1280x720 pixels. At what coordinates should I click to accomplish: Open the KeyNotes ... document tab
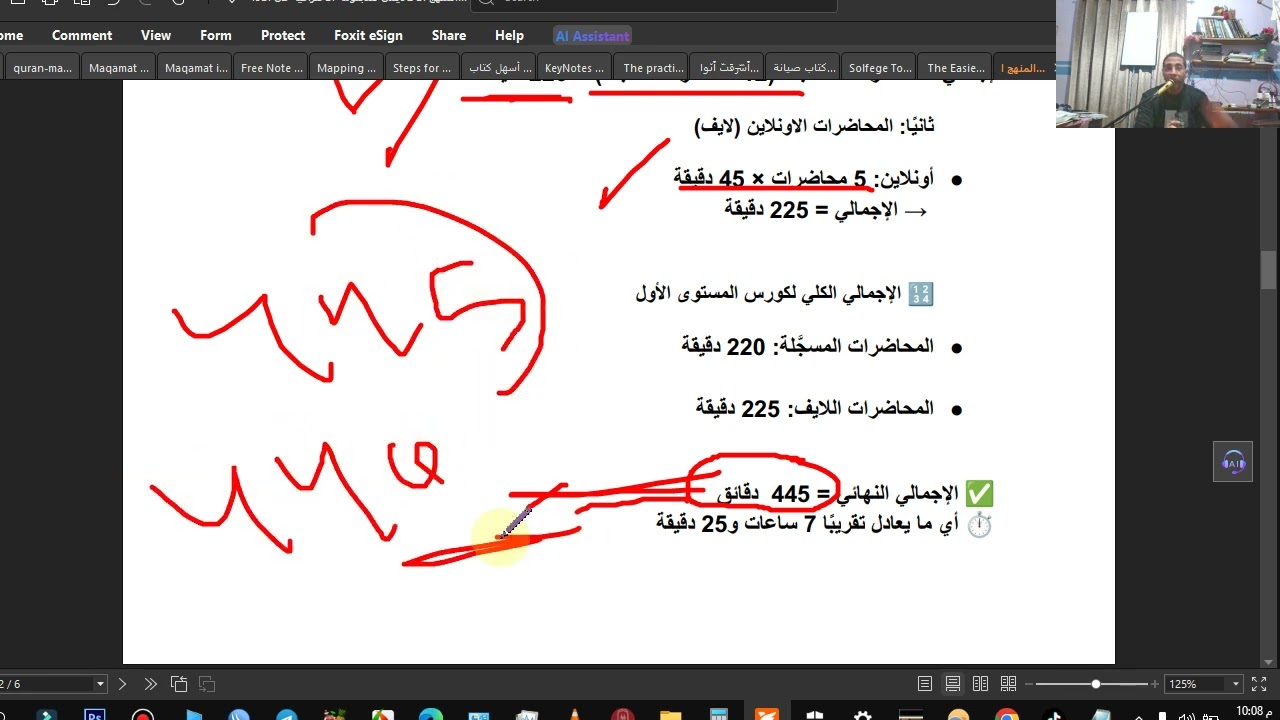(x=574, y=68)
